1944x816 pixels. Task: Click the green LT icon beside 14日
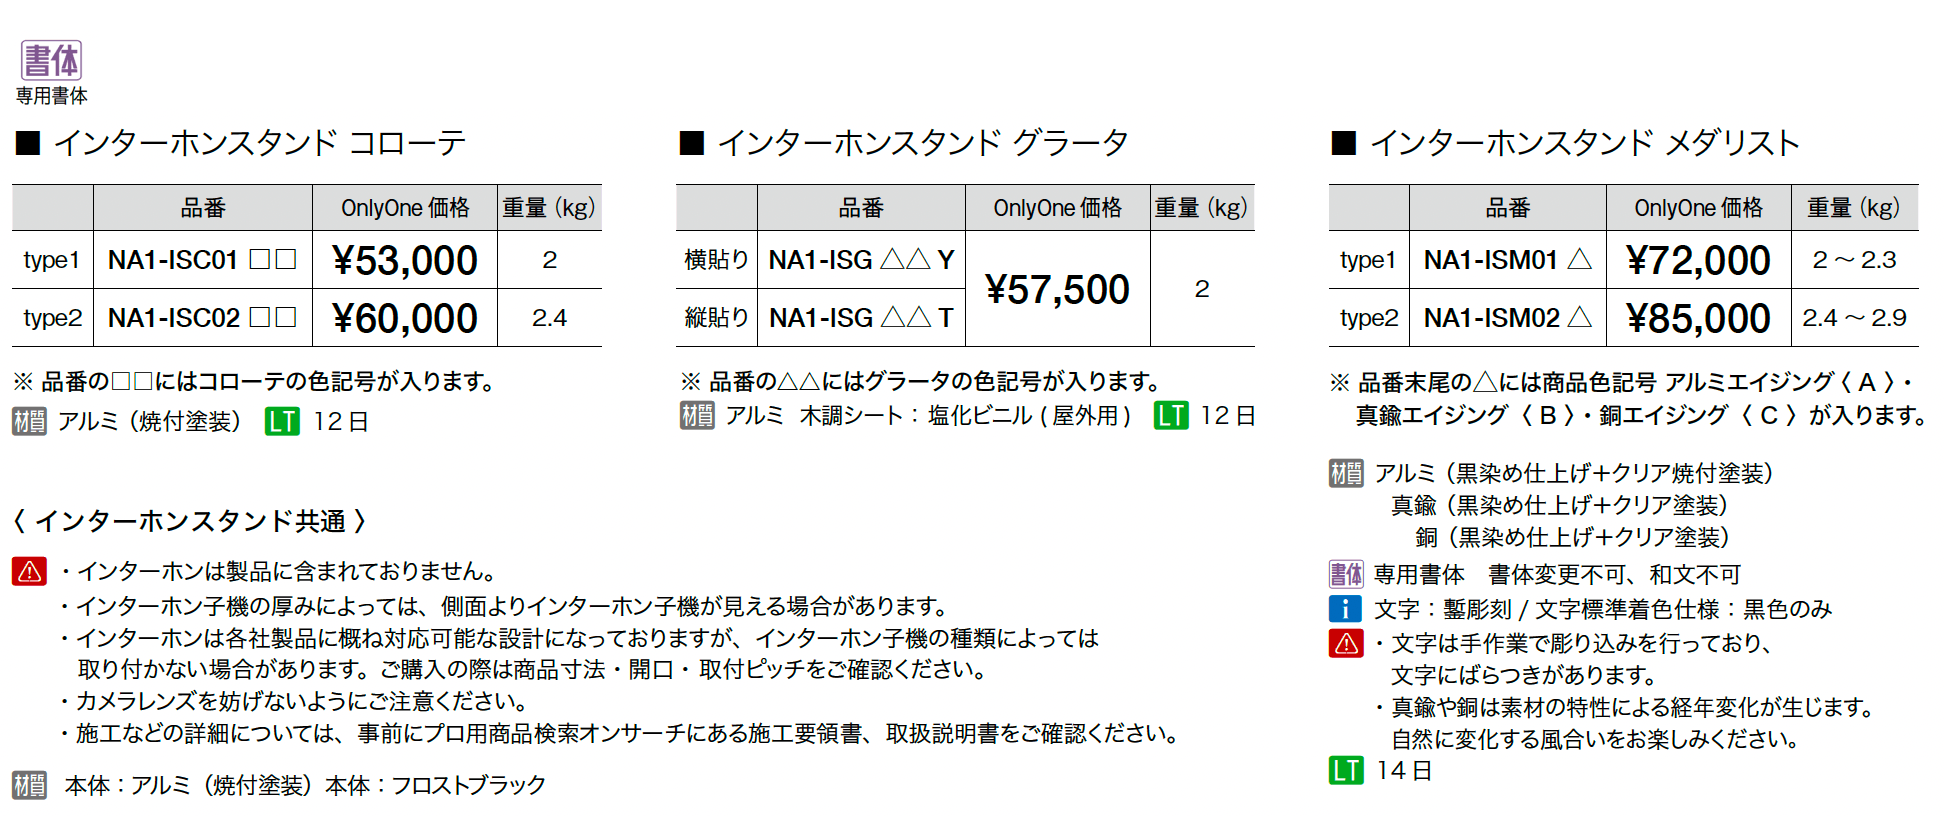coord(1346,770)
